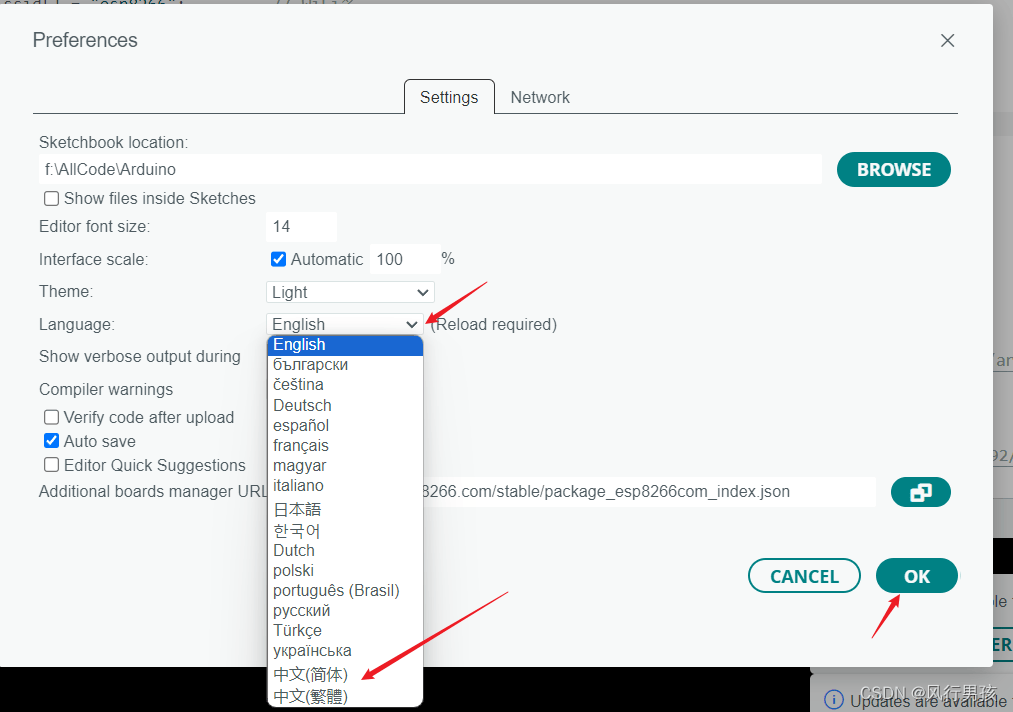Screen dimensions: 1013x712
Task: Close the Preferences dialog with the X
Action: tap(947, 40)
